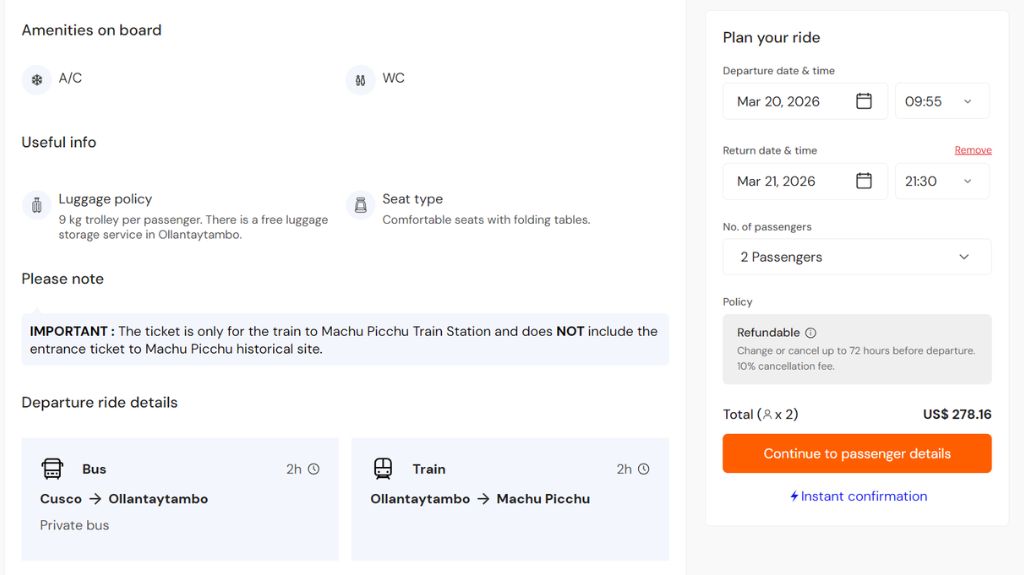This screenshot has height=575, width=1024.
Task: Click the luggage policy suitcase icon
Action: tap(37, 206)
